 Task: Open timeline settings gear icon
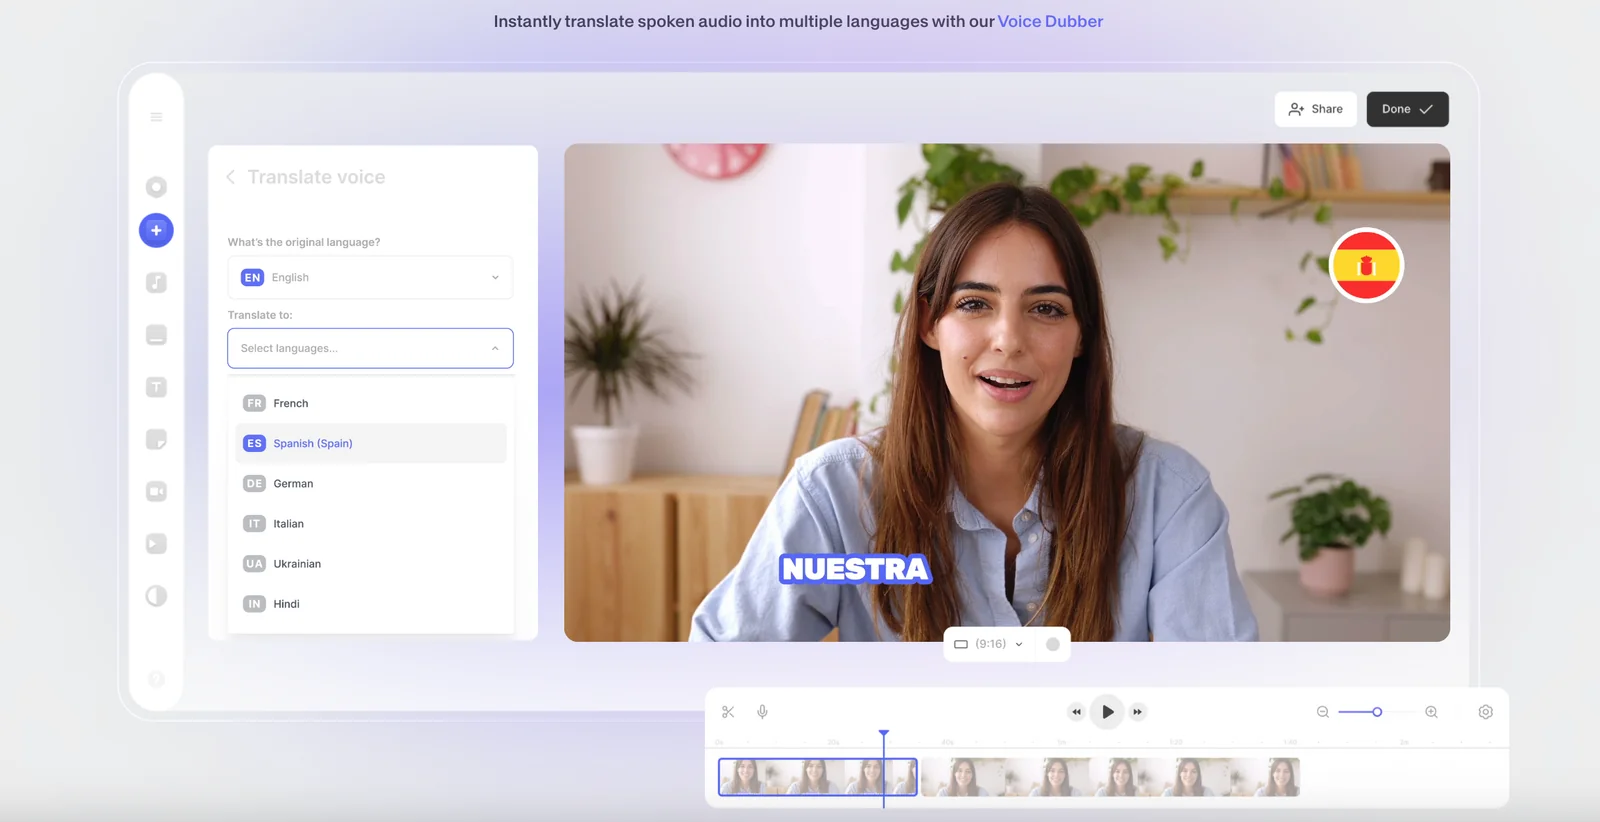[x=1485, y=712]
